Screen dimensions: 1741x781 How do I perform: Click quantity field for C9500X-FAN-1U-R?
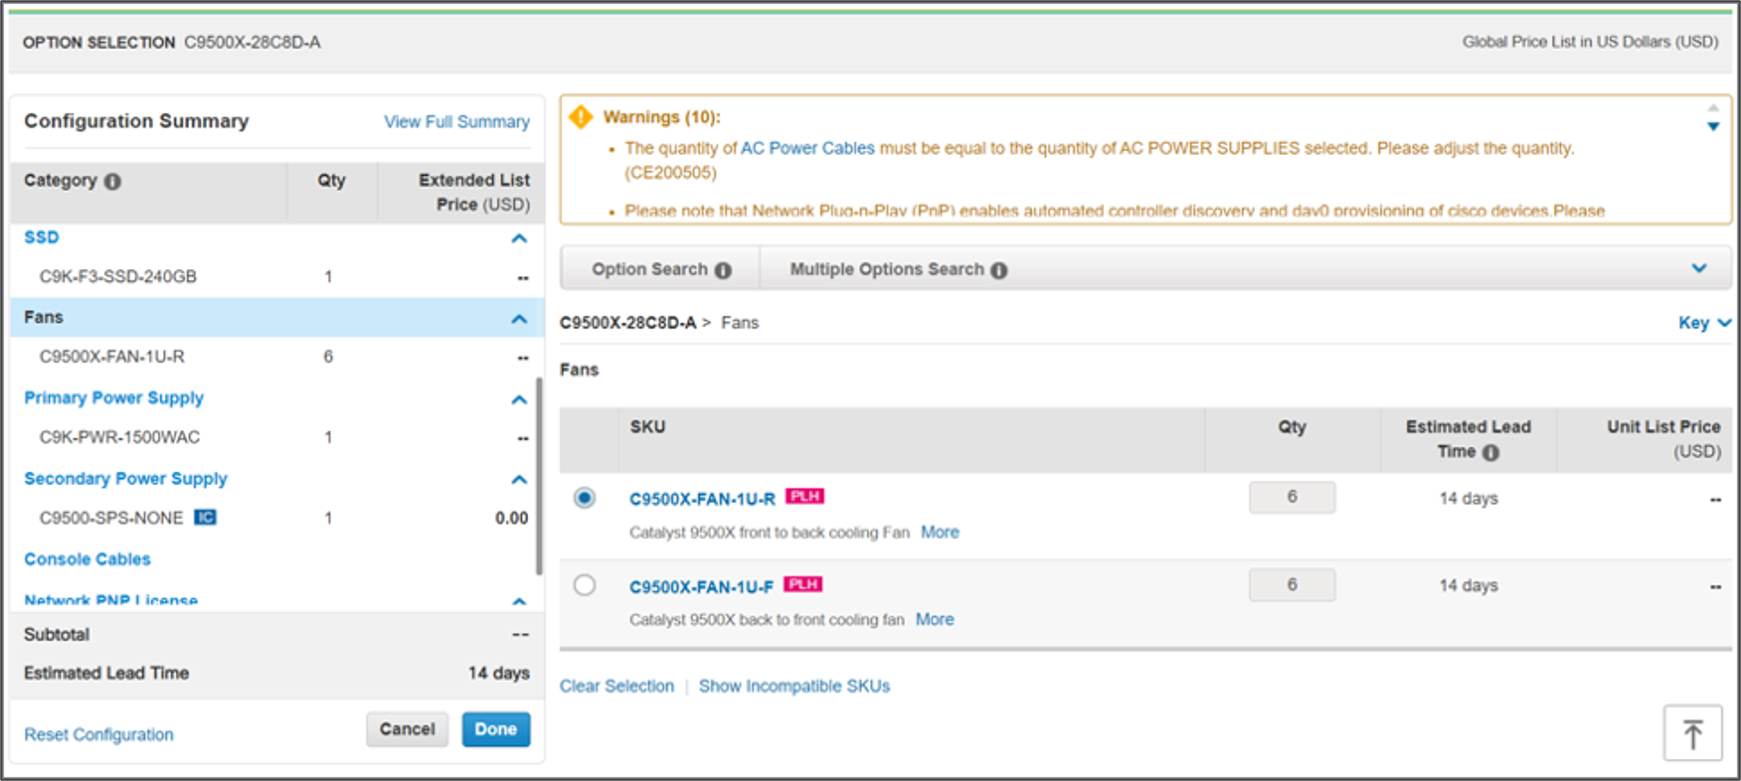[1292, 497]
